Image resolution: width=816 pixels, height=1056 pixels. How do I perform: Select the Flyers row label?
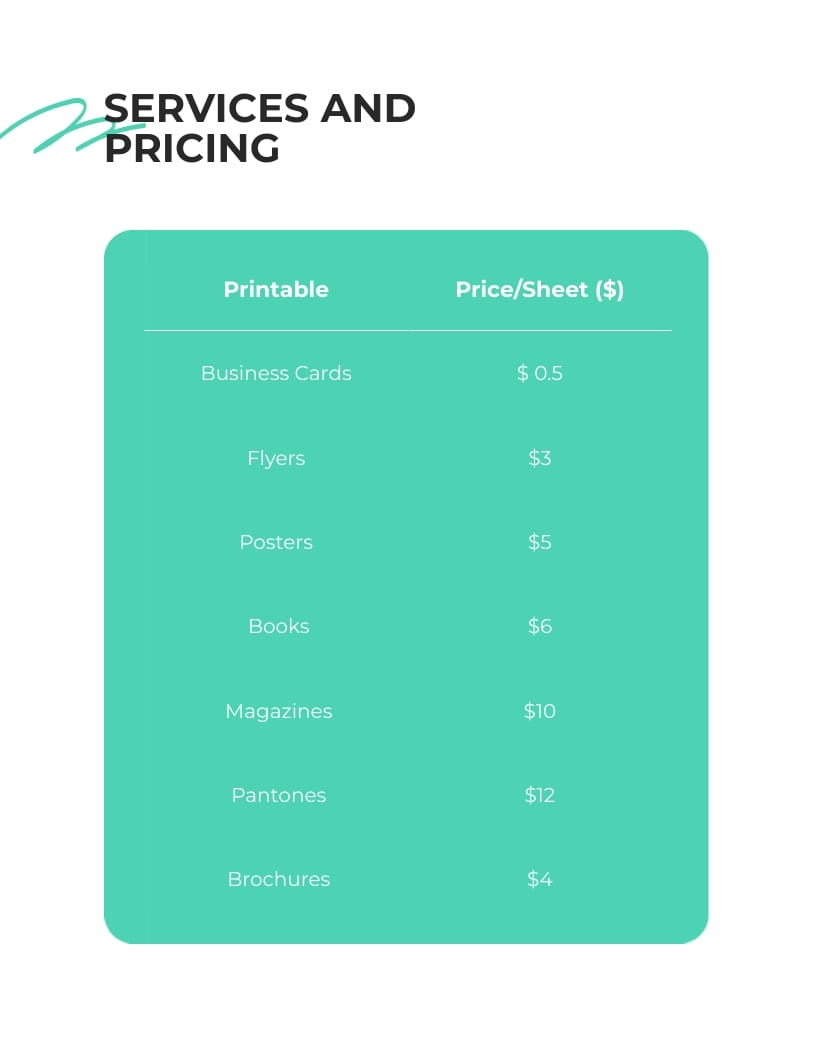(x=276, y=458)
